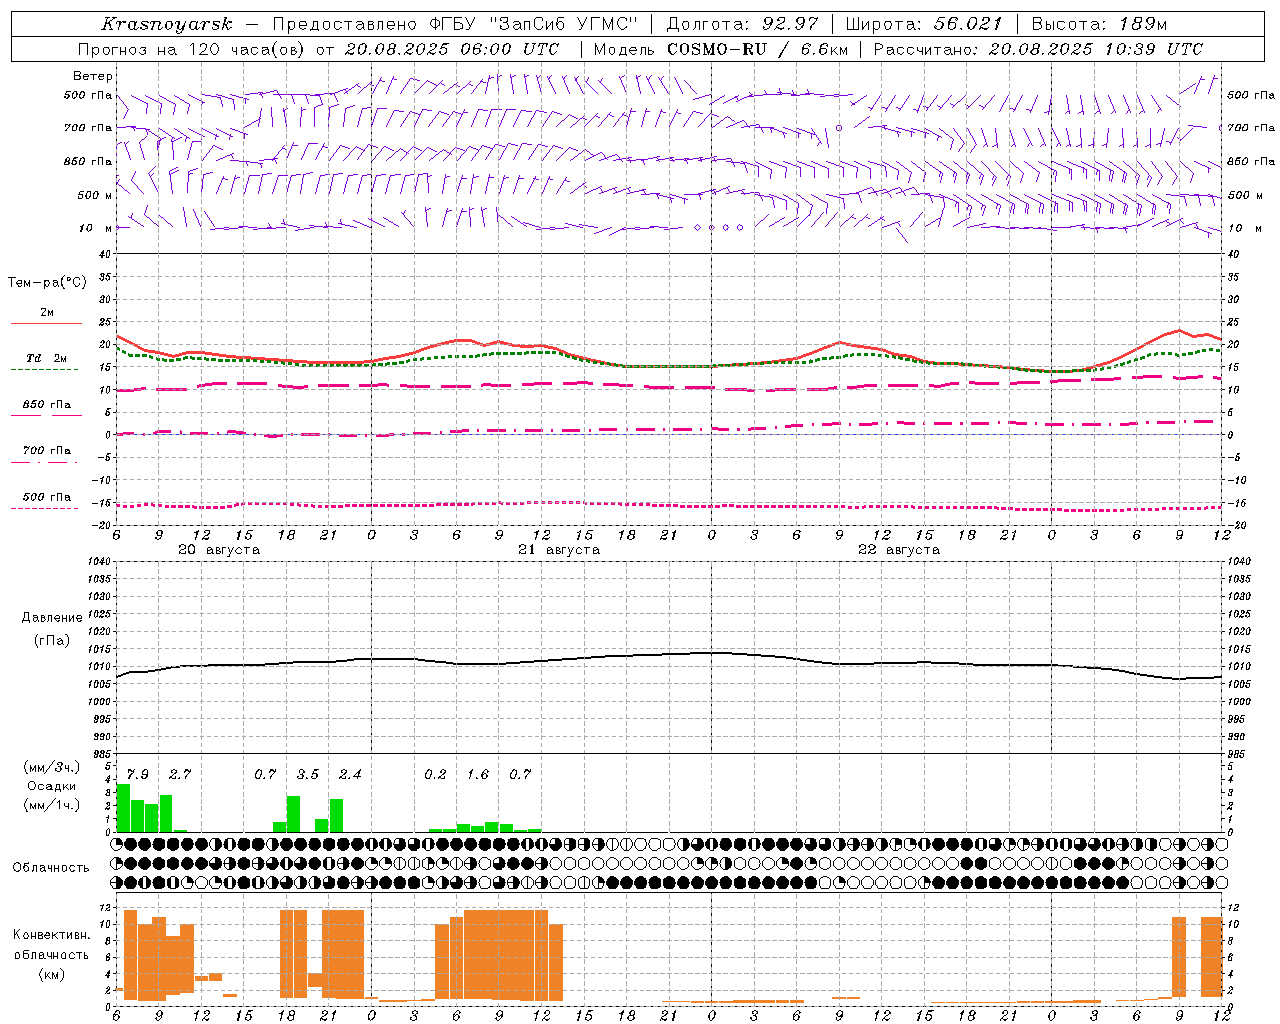Click the '21 августа' date label
1280x1024 pixels.
[559, 550]
